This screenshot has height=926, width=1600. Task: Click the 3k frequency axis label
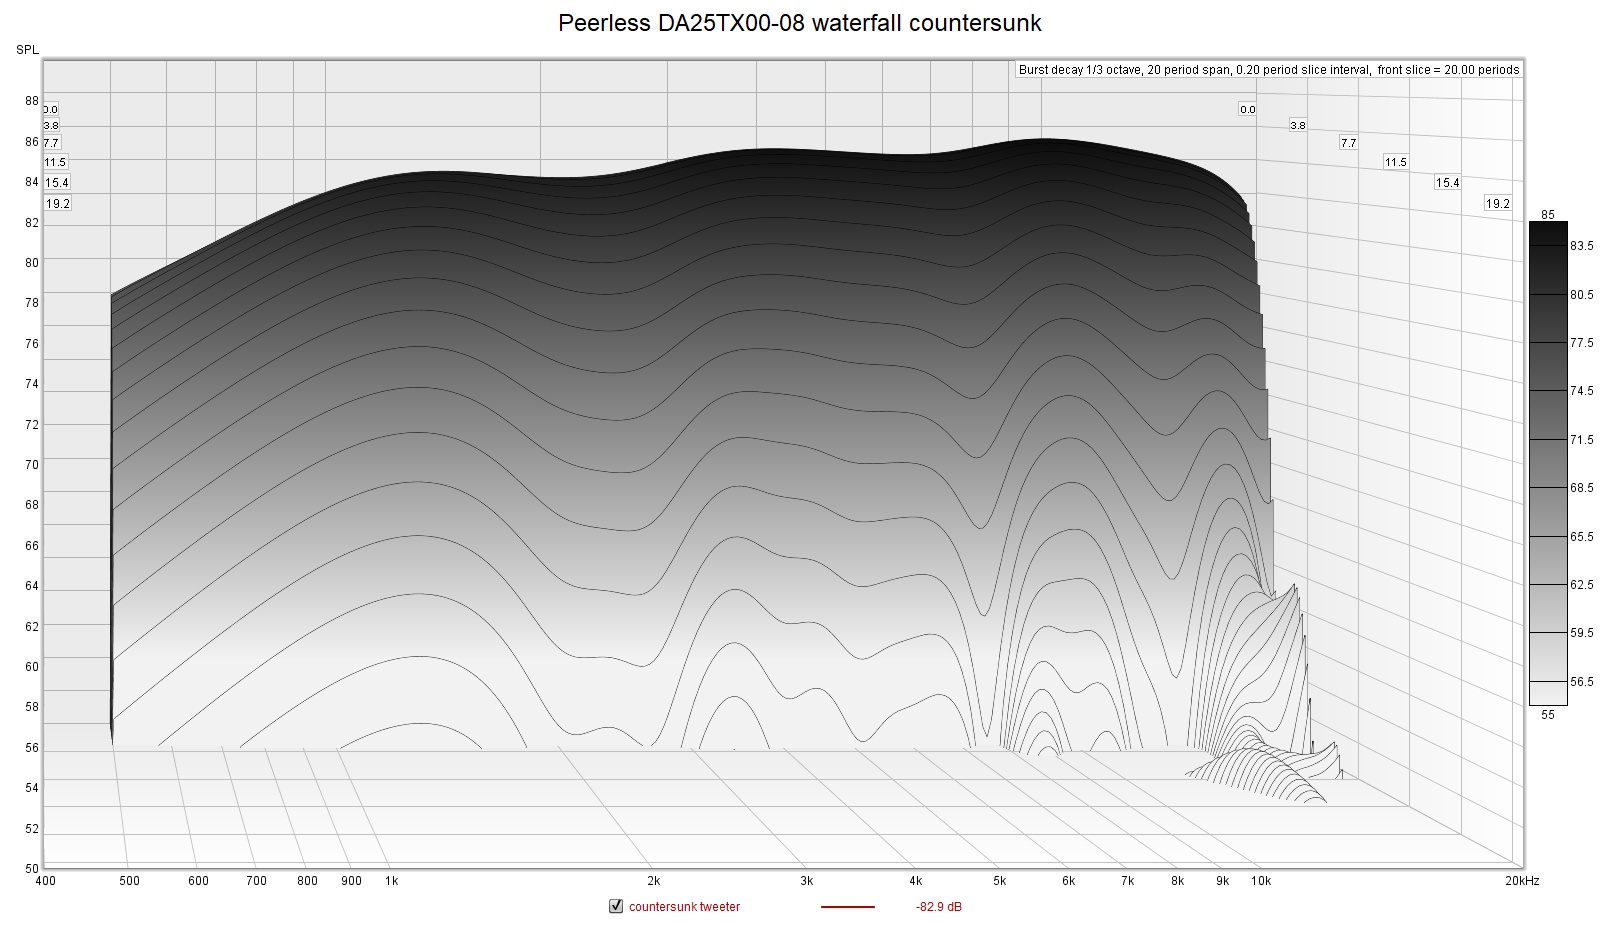click(807, 881)
